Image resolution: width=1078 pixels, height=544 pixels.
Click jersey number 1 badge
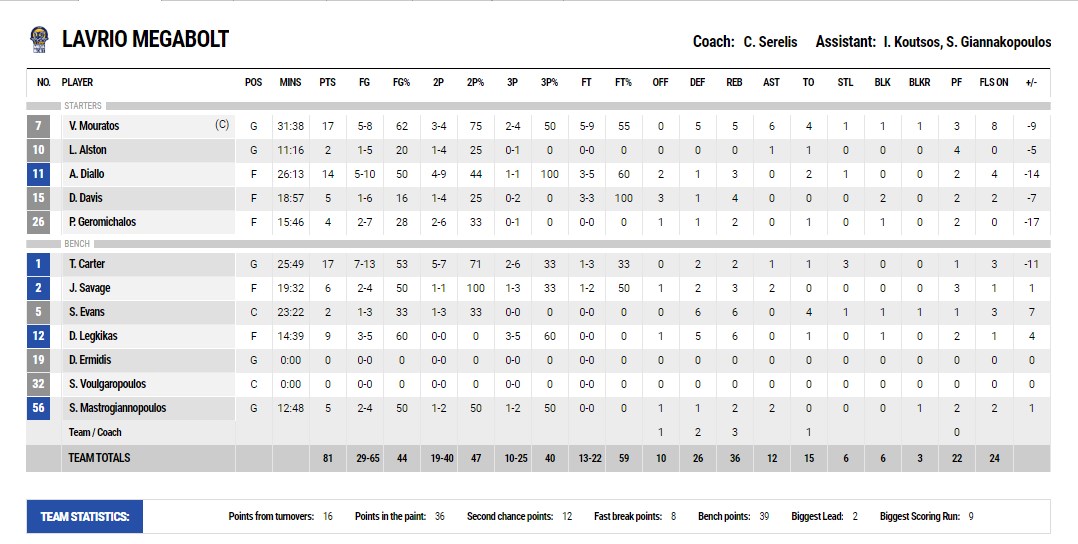pyautogui.click(x=38, y=264)
